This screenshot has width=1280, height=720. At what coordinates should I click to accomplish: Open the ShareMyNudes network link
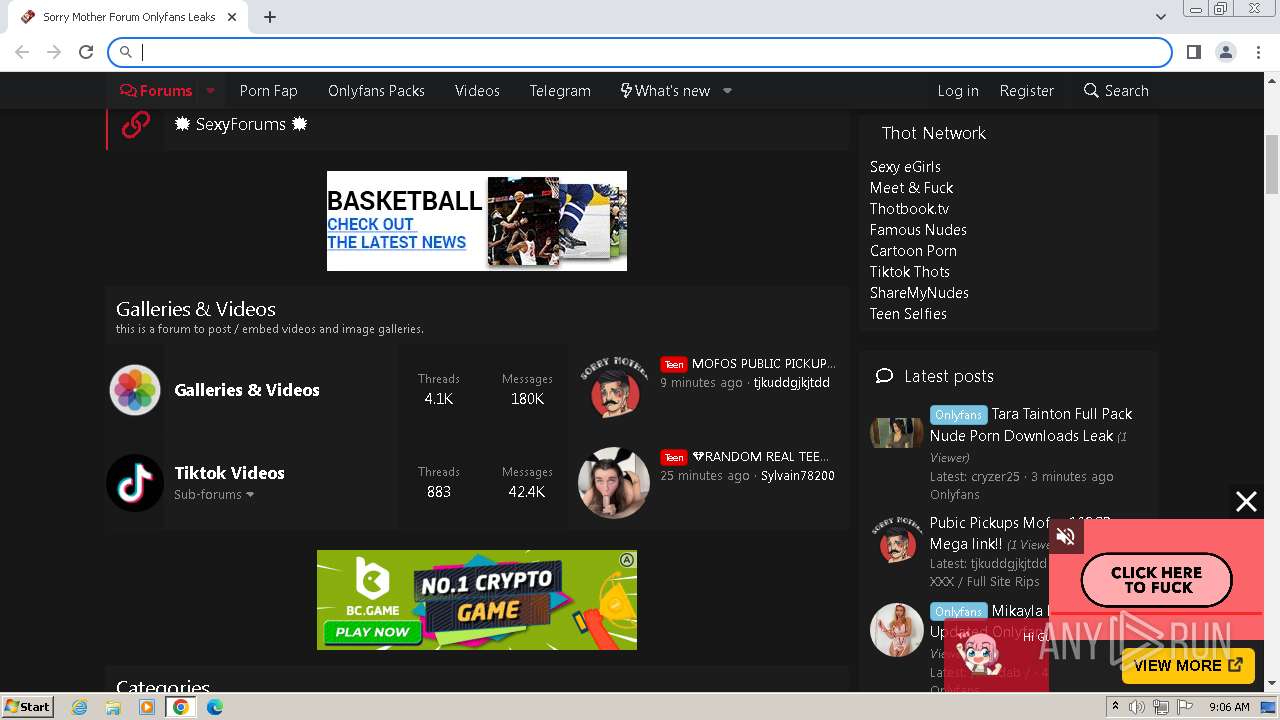[x=919, y=292]
